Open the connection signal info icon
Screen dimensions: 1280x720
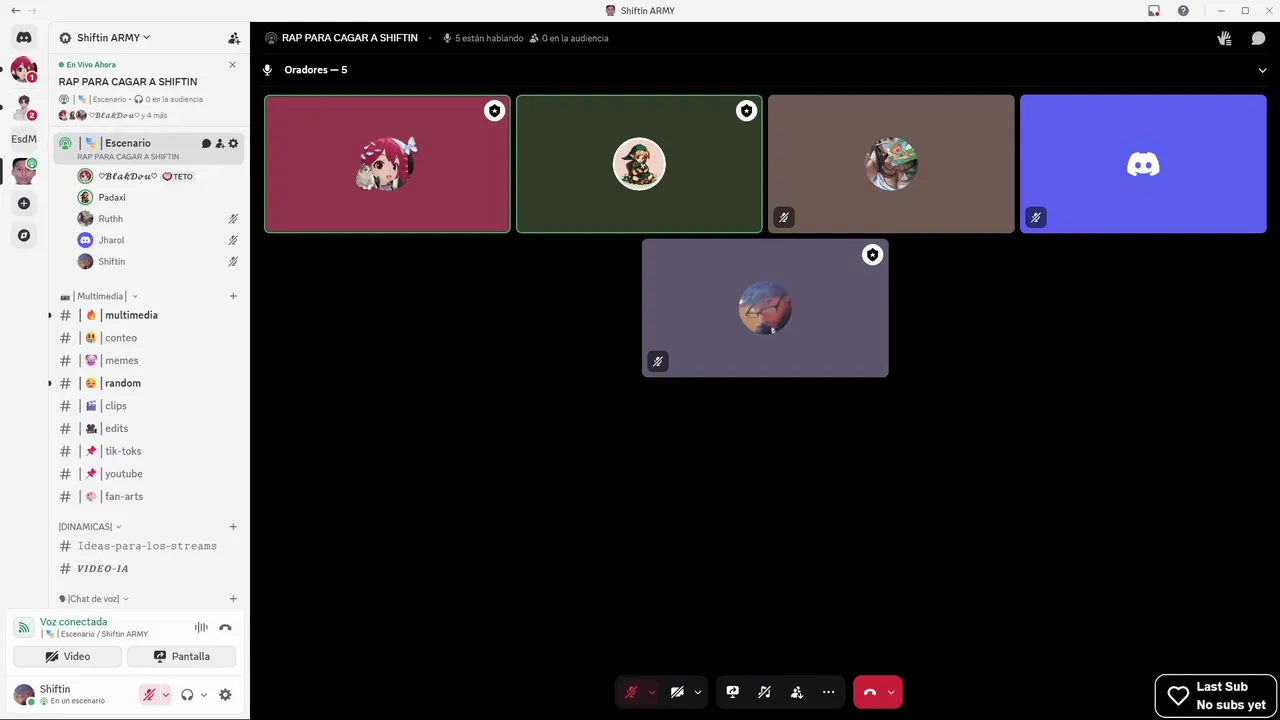point(24,628)
